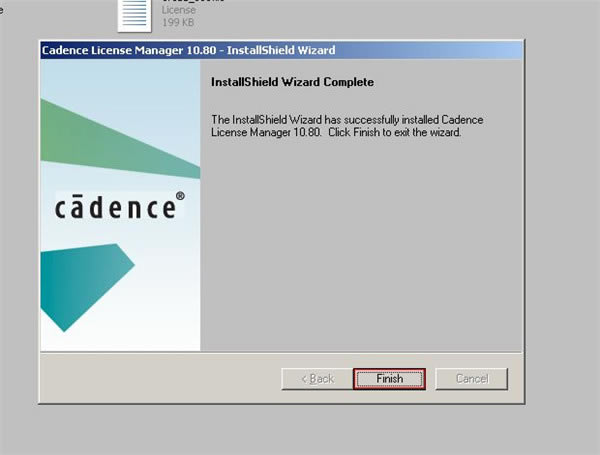The width and height of the screenshot is (600, 455).
Task: Click the 'successfully installed Cadence' message text
Action: [414, 120]
